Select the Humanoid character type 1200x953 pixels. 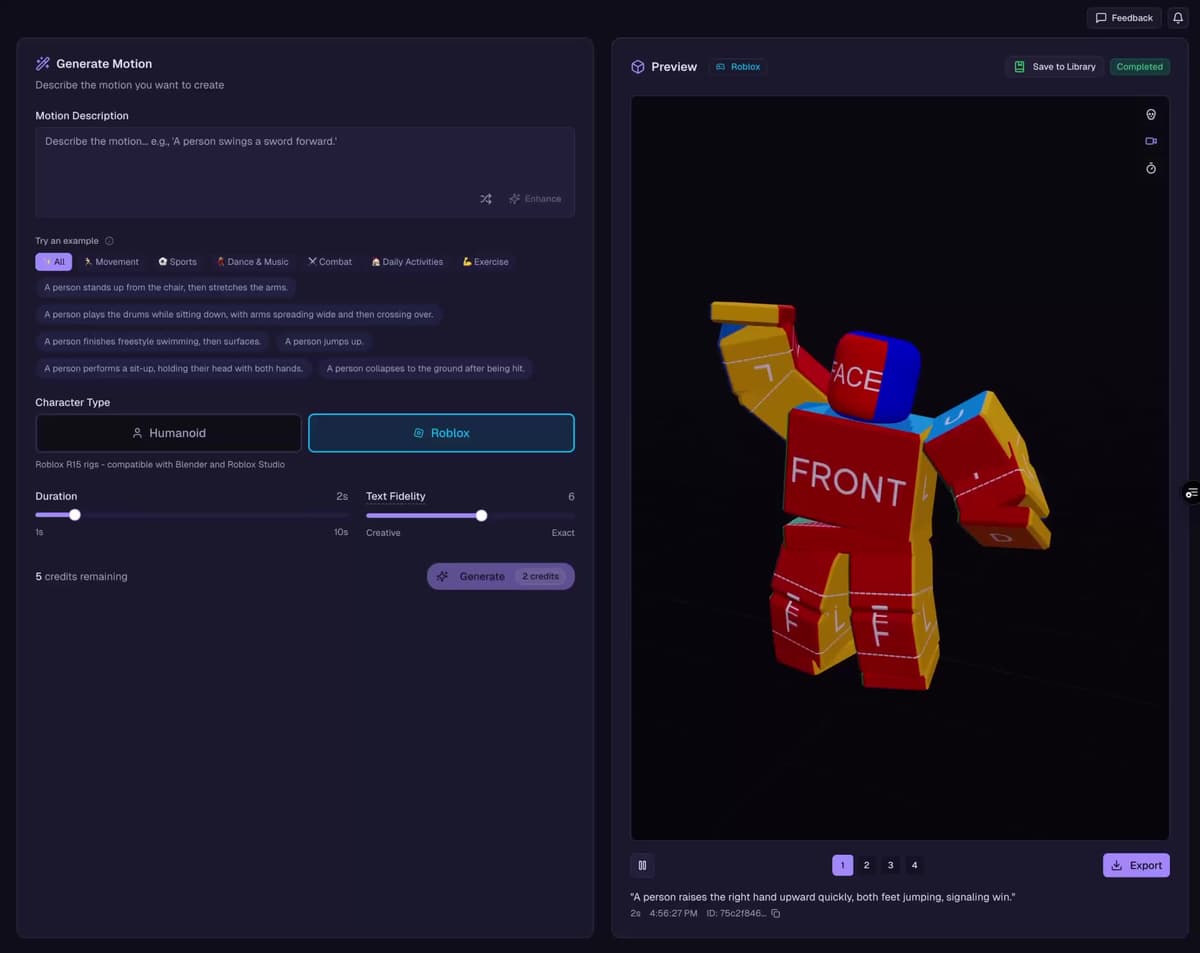[168, 433]
